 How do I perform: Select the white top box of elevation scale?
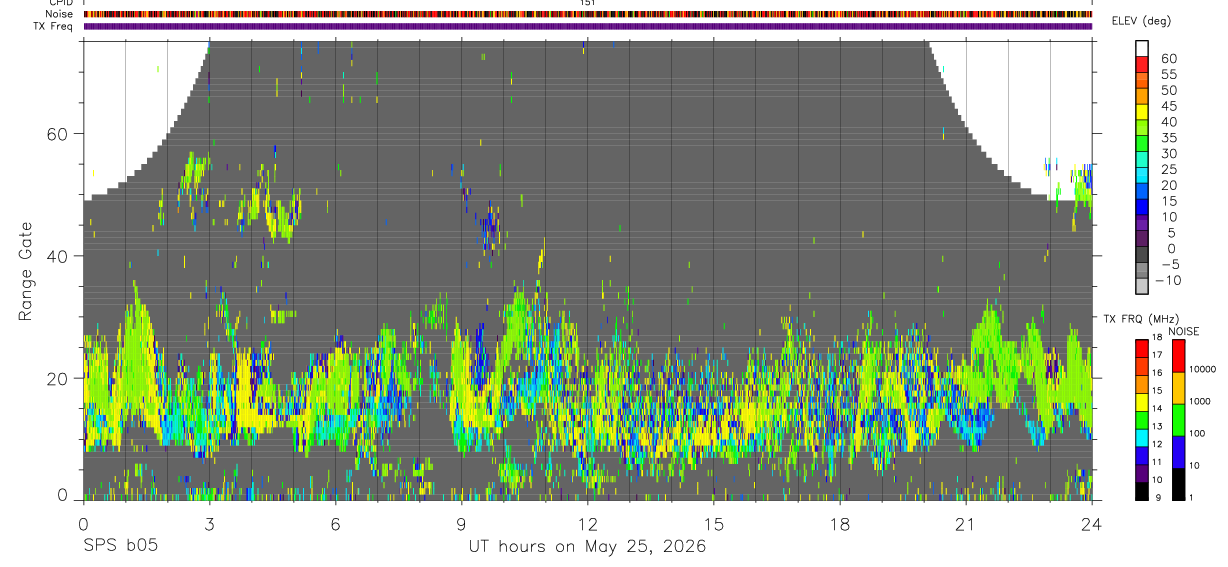point(1143,46)
